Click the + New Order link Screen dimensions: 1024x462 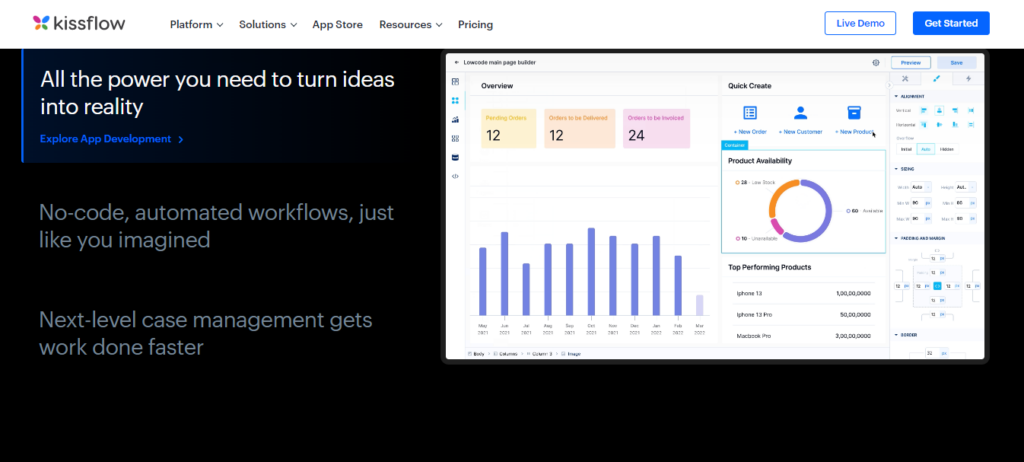(x=750, y=132)
